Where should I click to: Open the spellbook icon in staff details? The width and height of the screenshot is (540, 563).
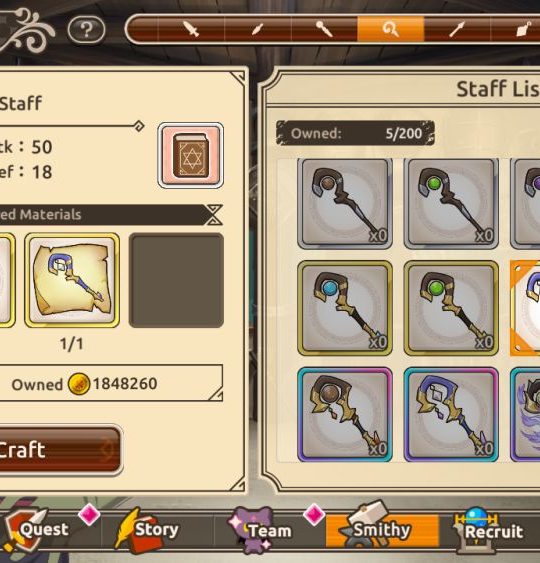point(191,155)
